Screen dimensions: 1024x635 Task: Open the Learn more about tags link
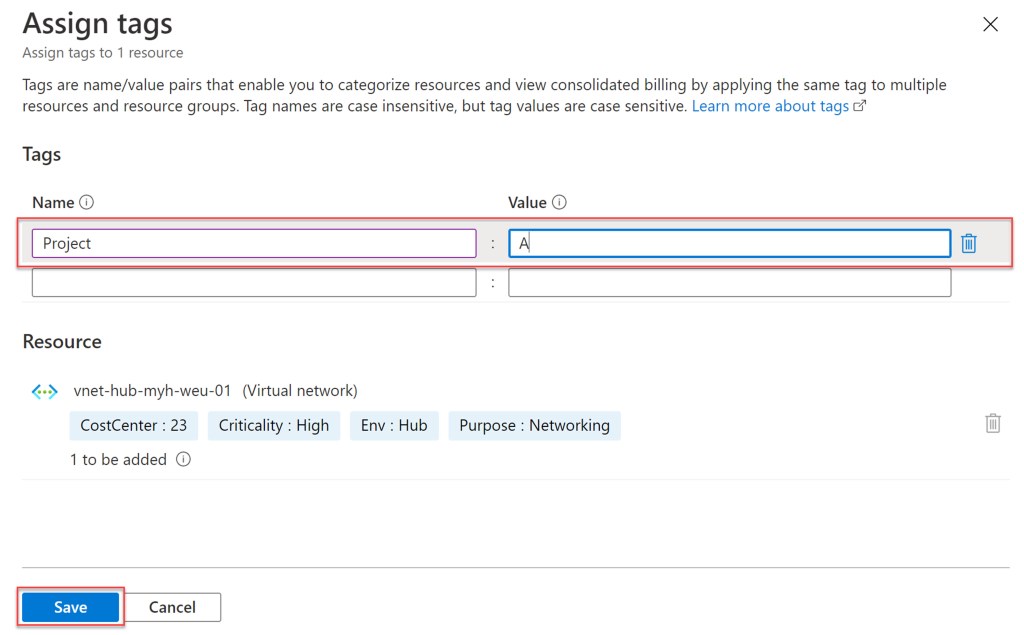pyautogui.click(x=770, y=106)
